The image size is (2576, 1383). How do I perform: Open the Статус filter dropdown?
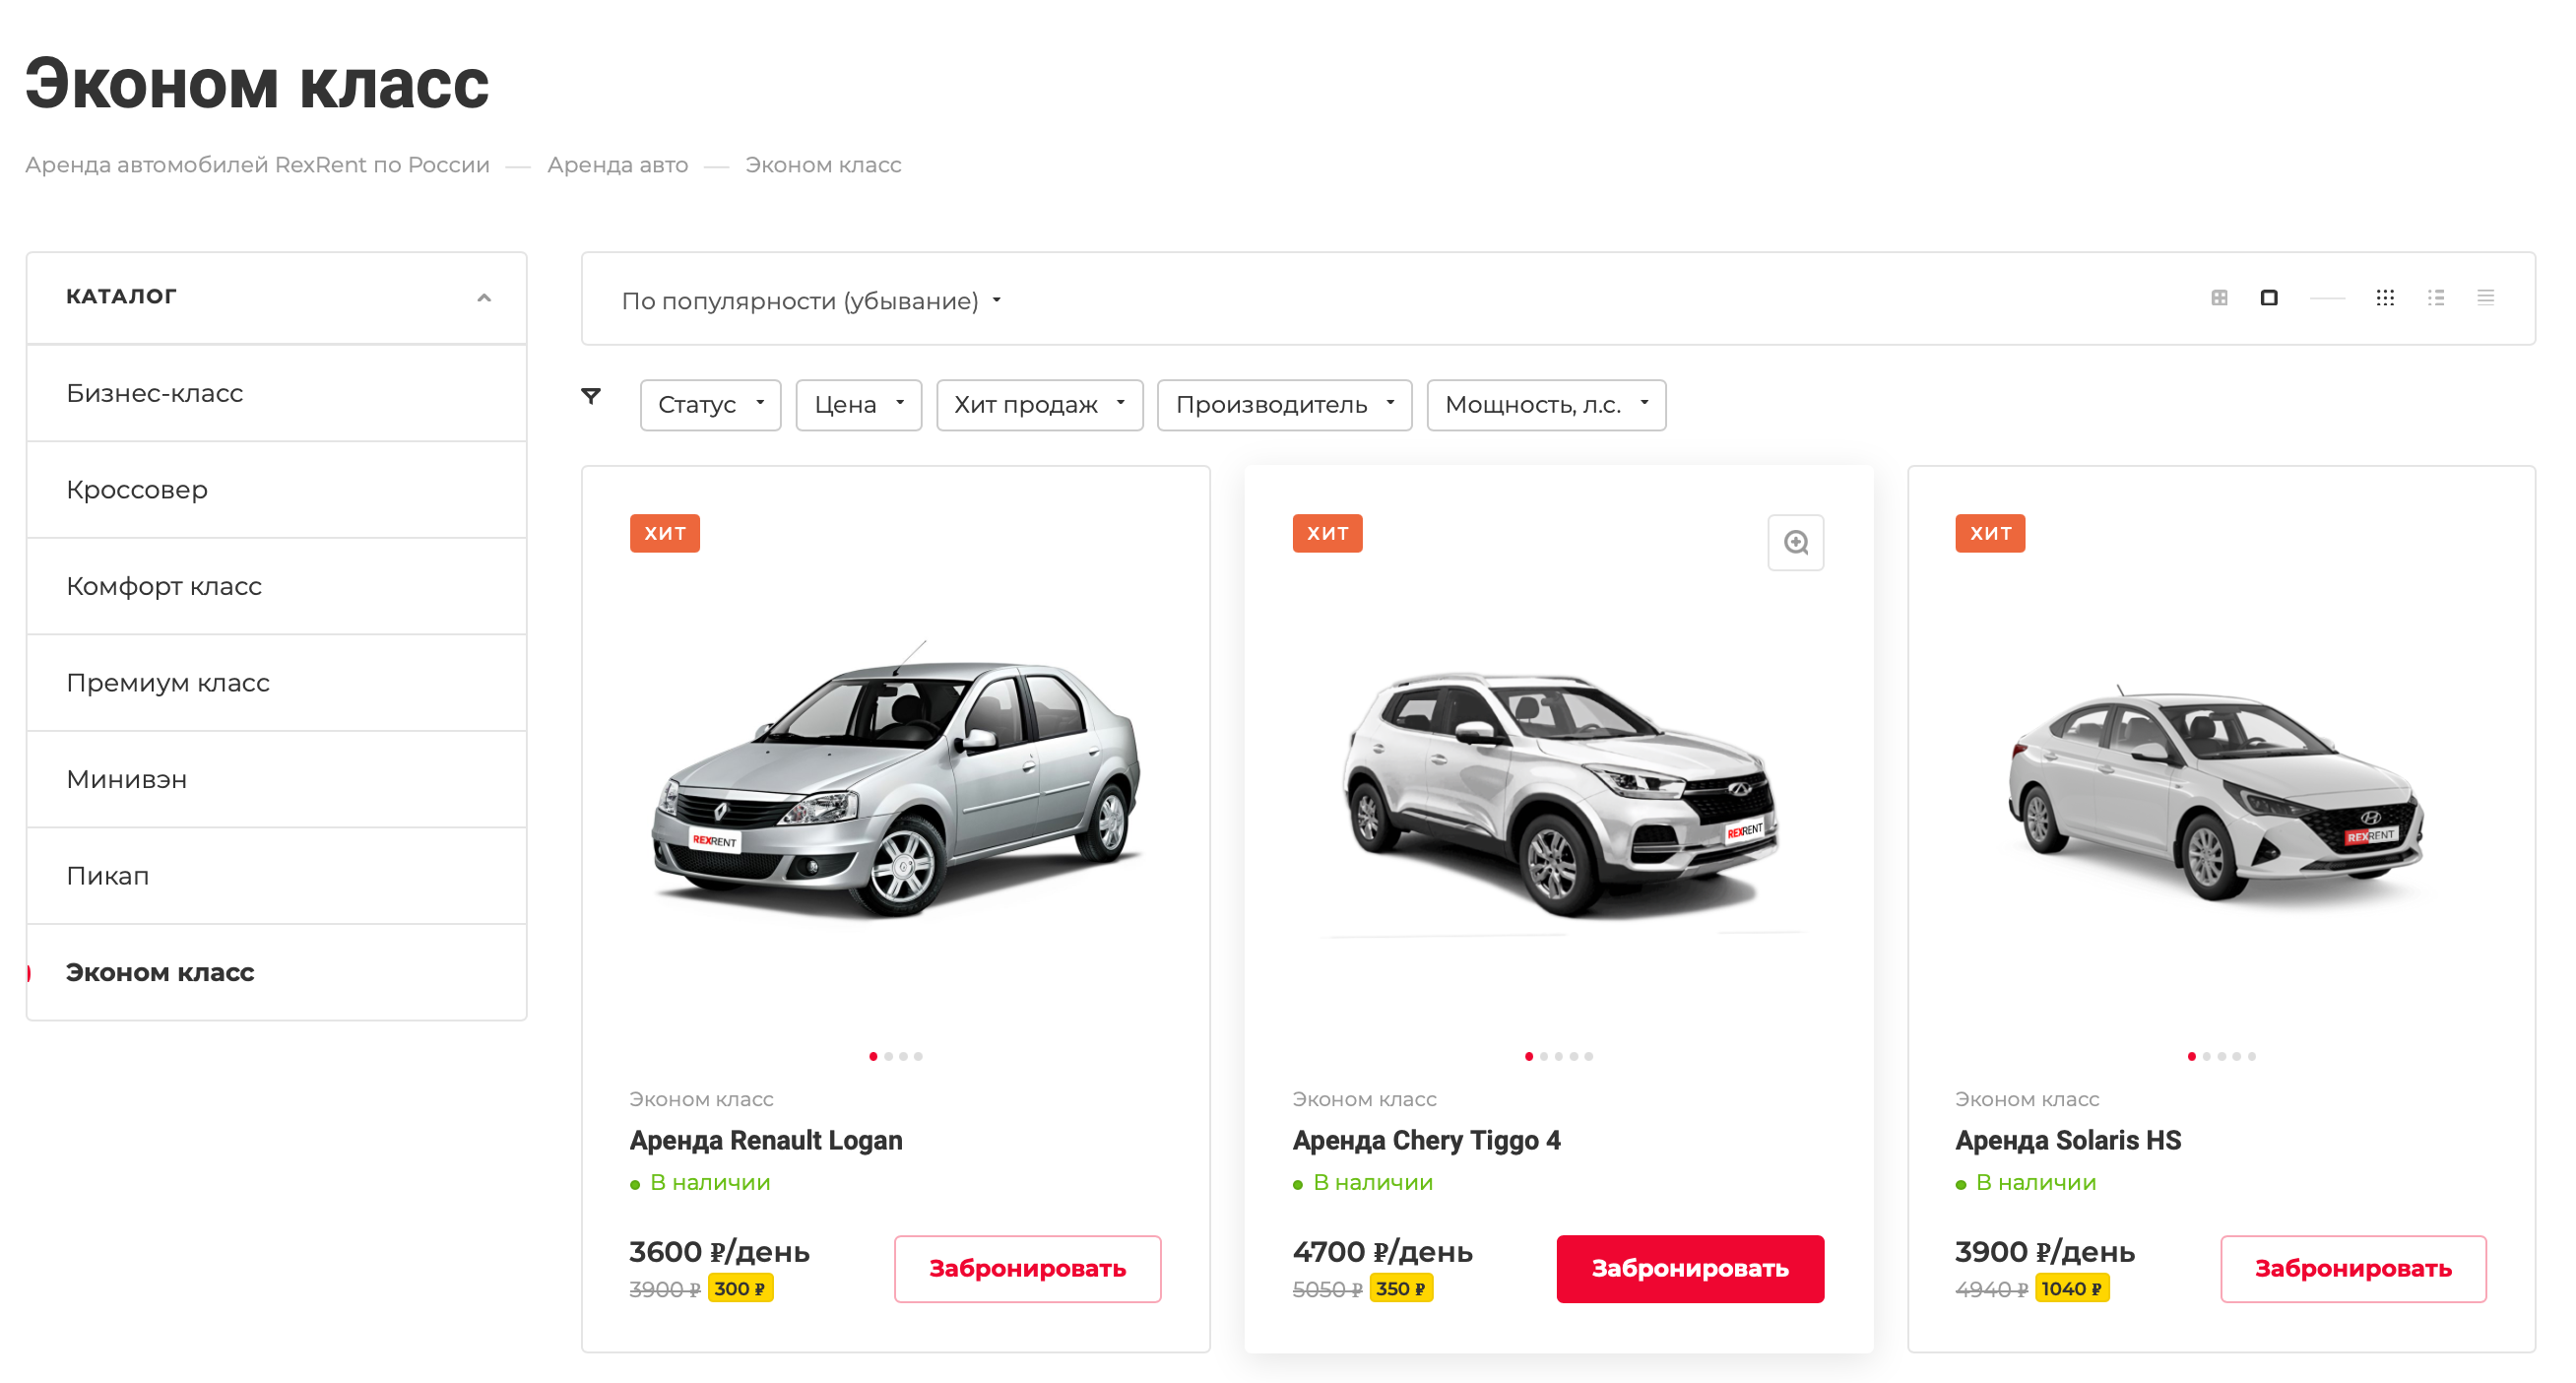pos(710,404)
